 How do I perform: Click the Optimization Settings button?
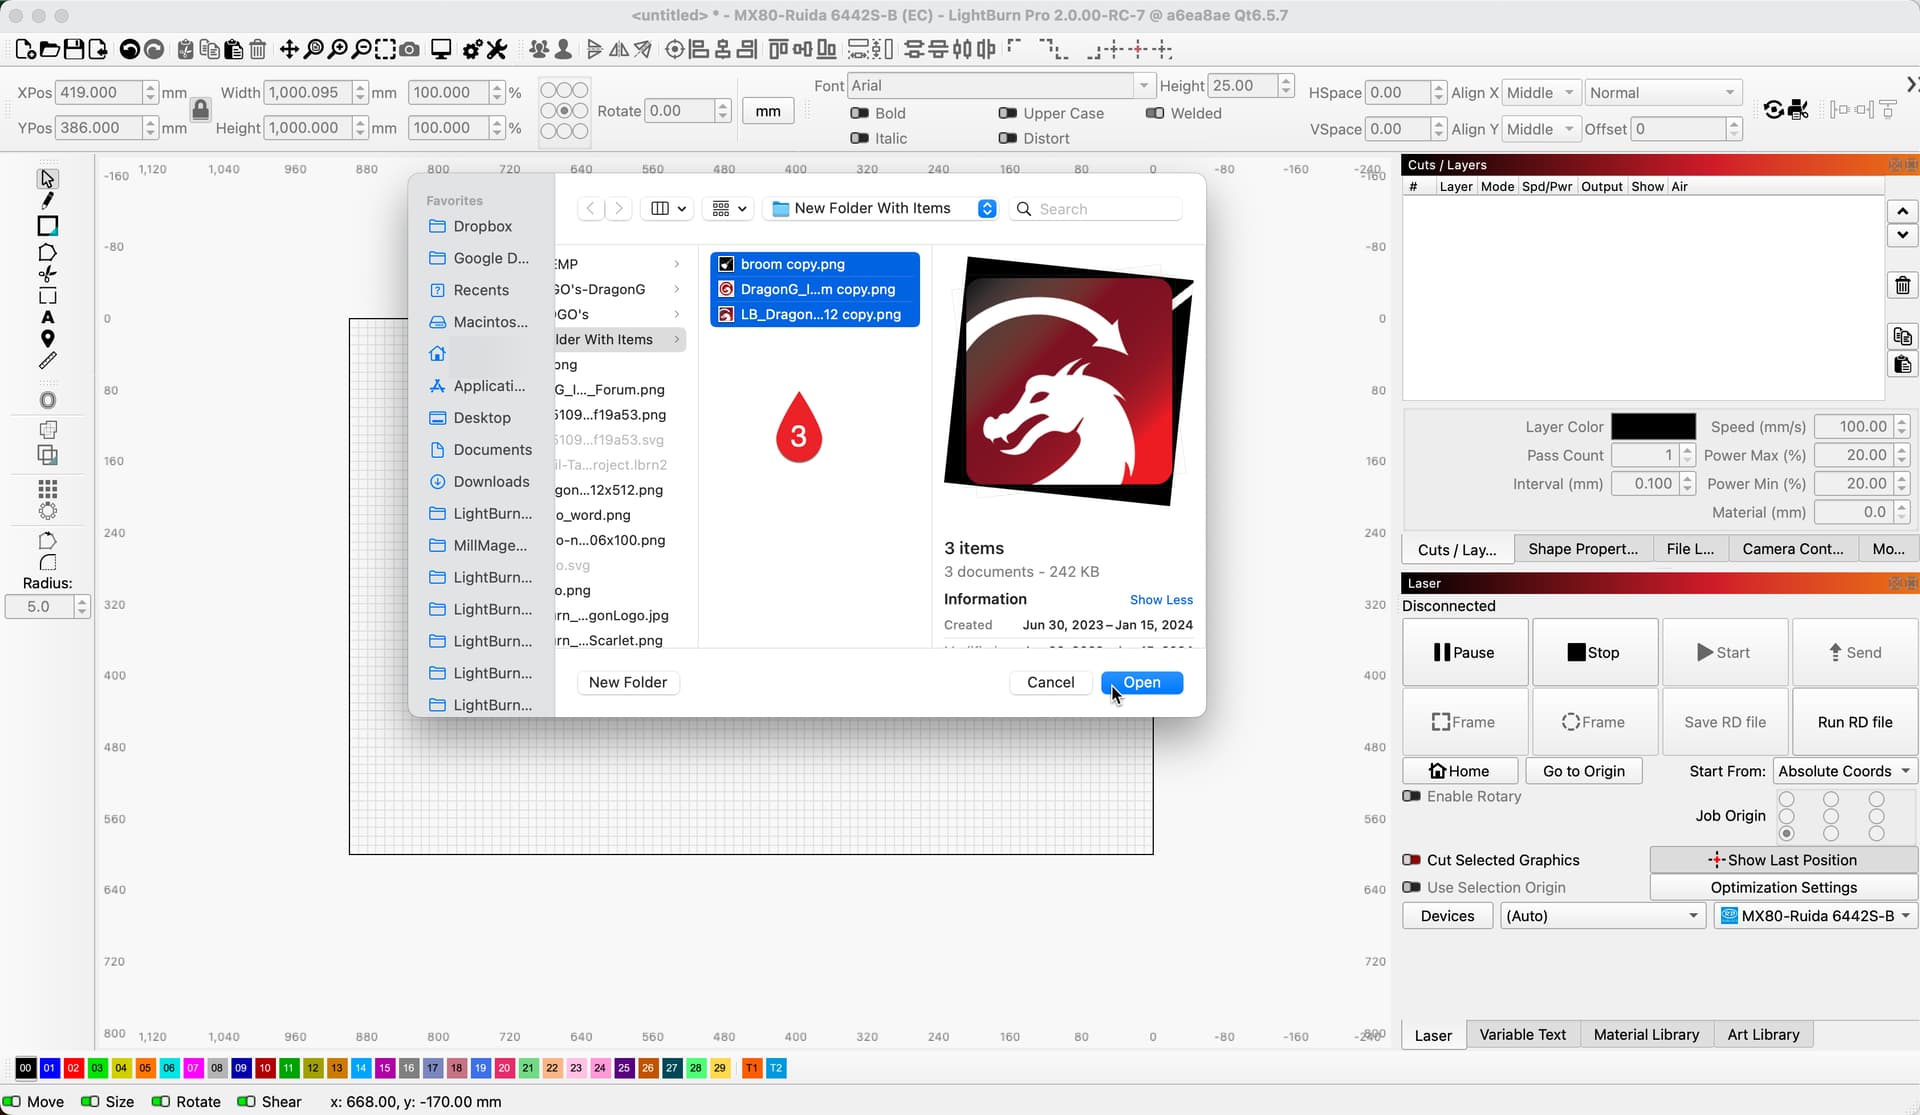pyautogui.click(x=1783, y=887)
